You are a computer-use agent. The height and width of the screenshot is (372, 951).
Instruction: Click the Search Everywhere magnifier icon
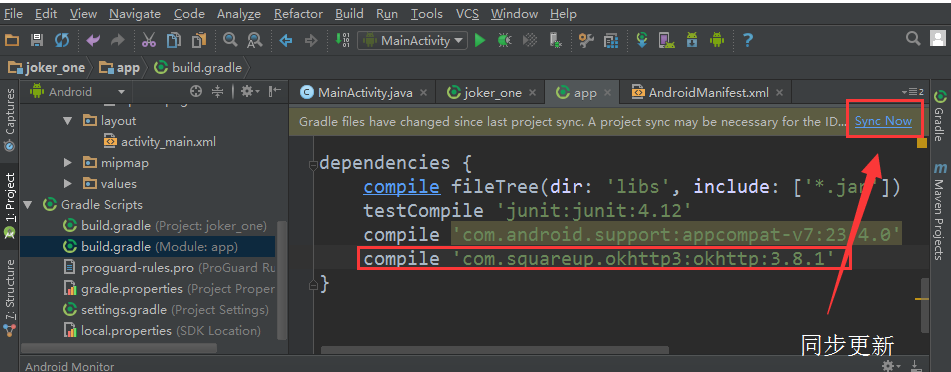coord(913,39)
